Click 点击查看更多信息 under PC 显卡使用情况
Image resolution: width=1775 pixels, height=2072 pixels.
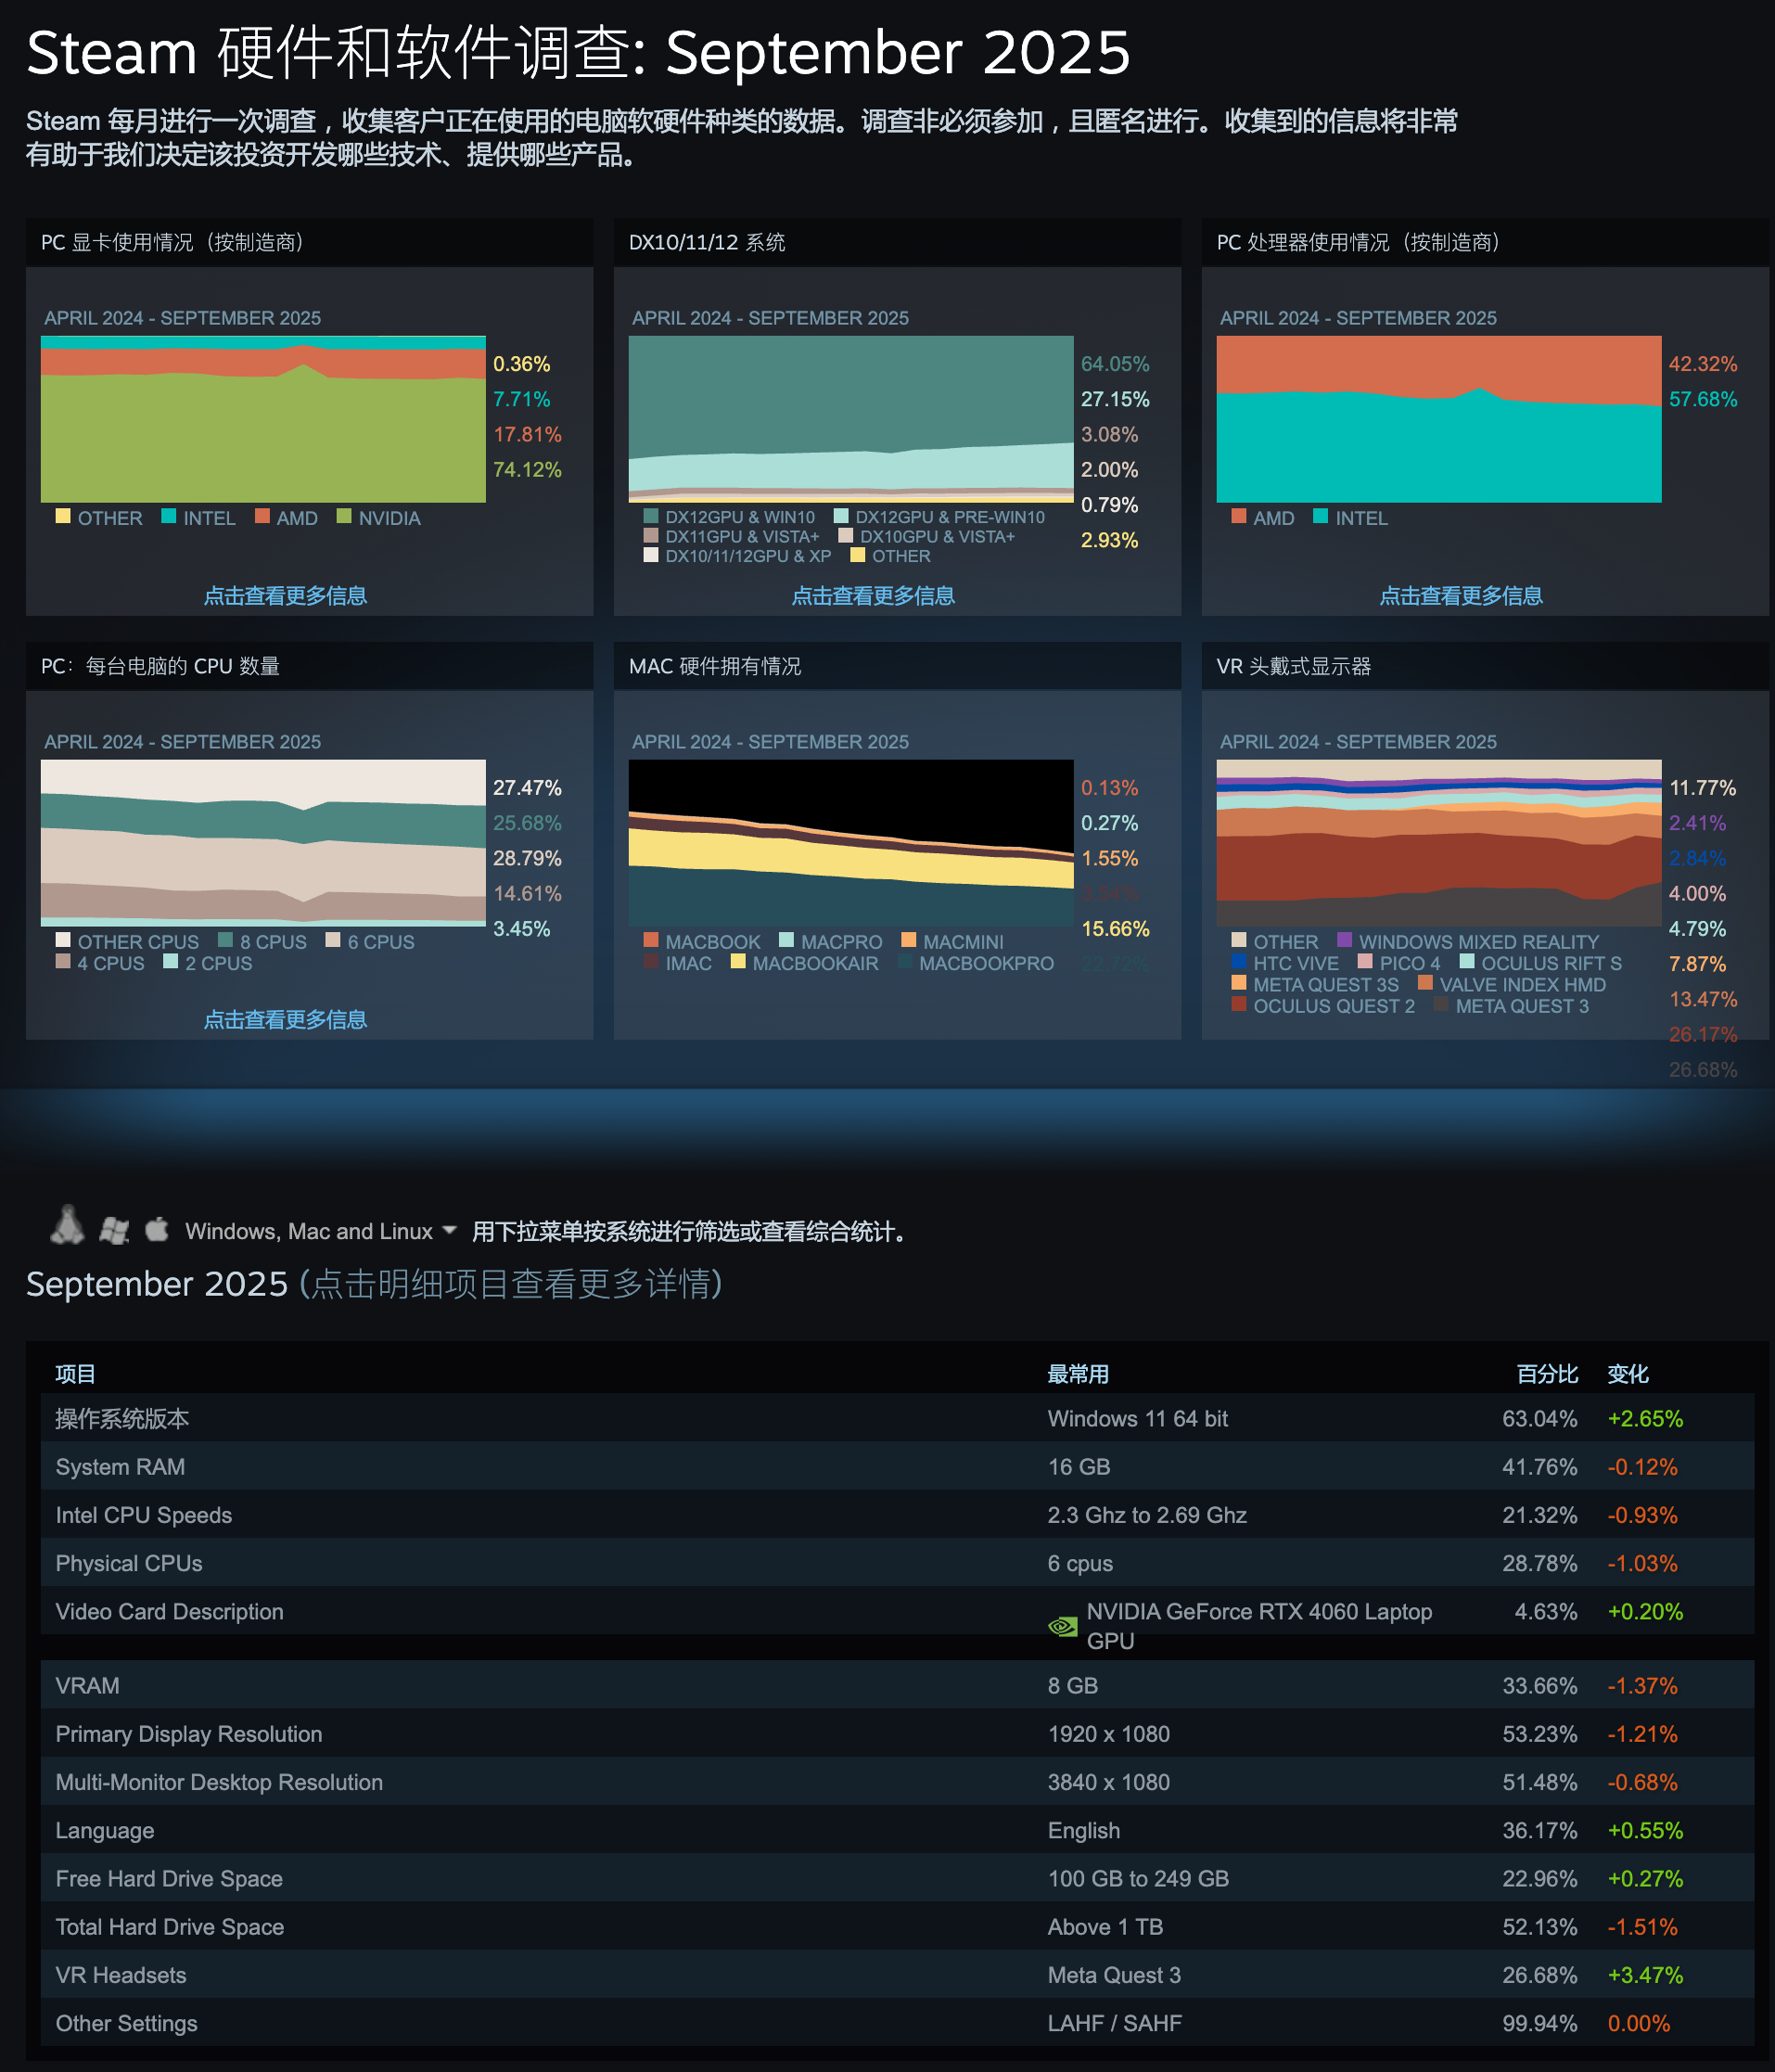[x=285, y=596]
